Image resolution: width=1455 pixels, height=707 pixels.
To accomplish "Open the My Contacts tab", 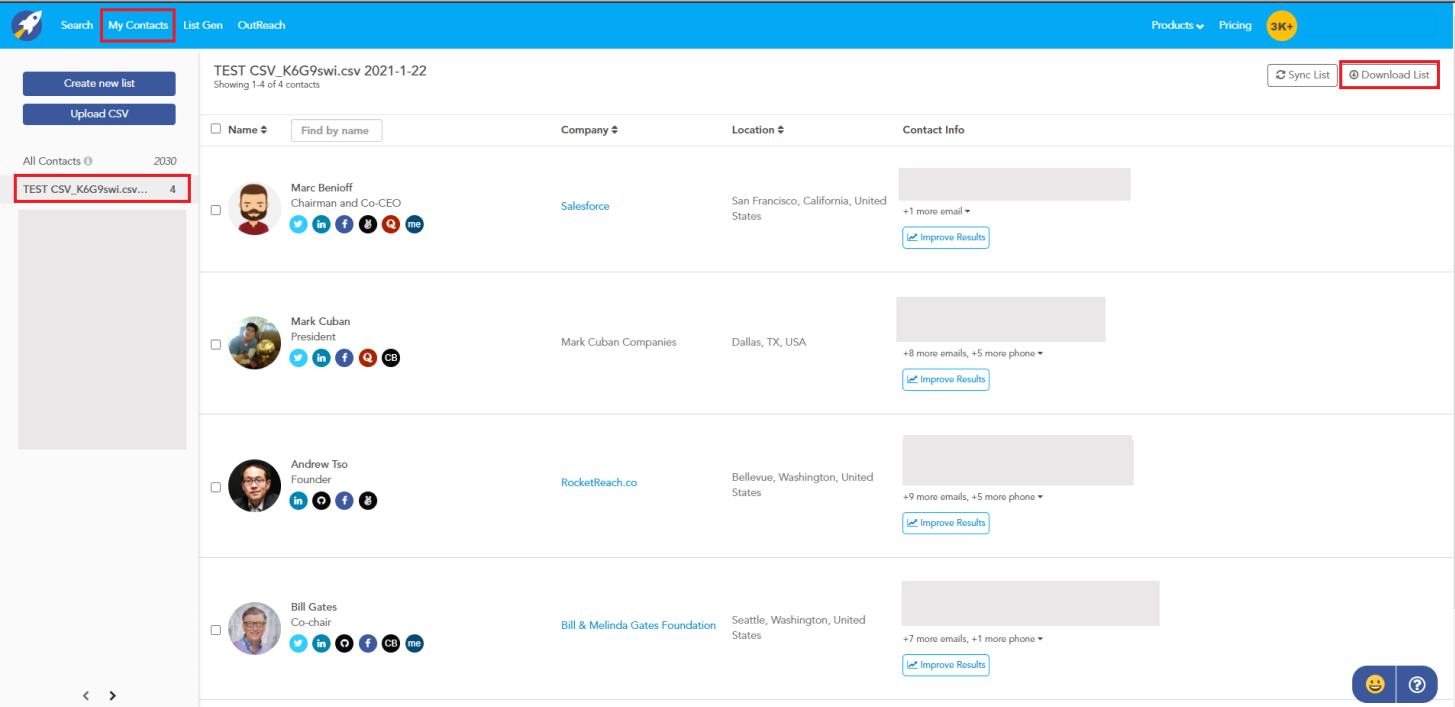I will 138,25.
